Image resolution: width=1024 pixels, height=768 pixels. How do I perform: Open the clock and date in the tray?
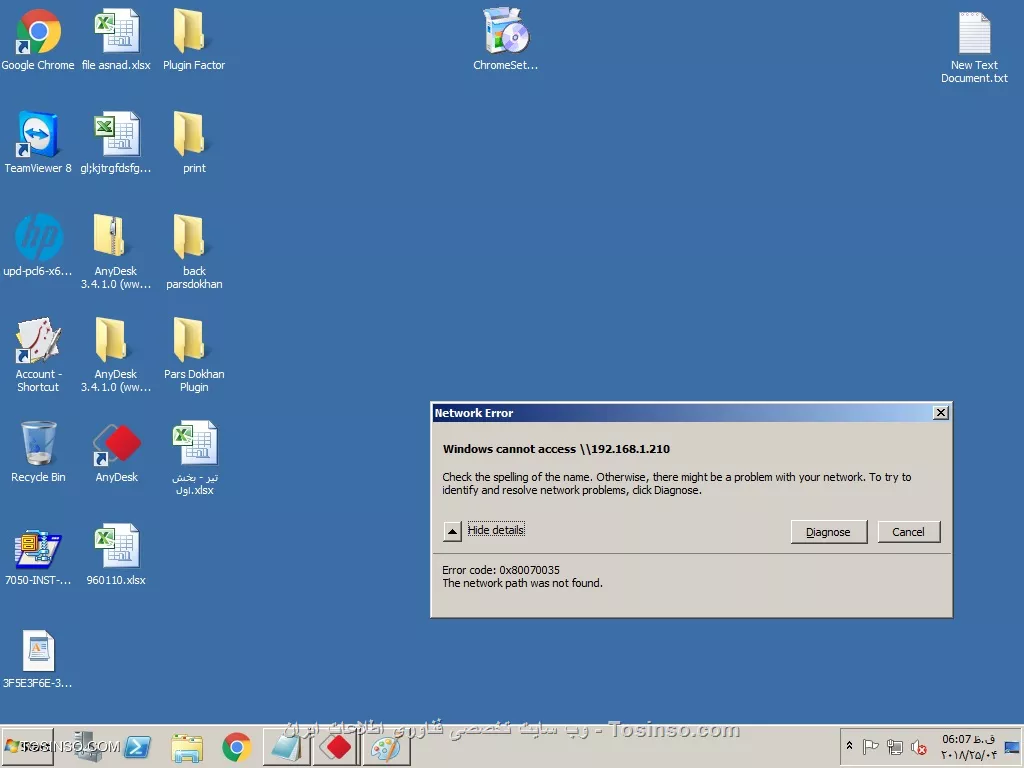tap(968, 746)
